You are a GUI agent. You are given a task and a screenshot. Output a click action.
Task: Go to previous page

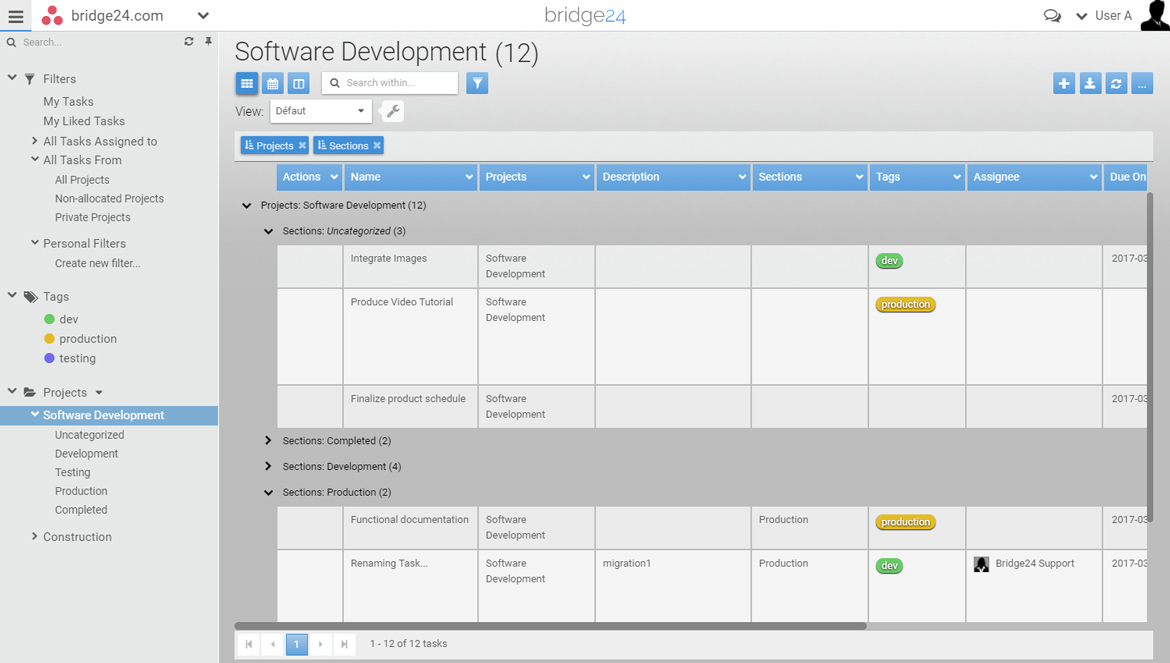272,644
